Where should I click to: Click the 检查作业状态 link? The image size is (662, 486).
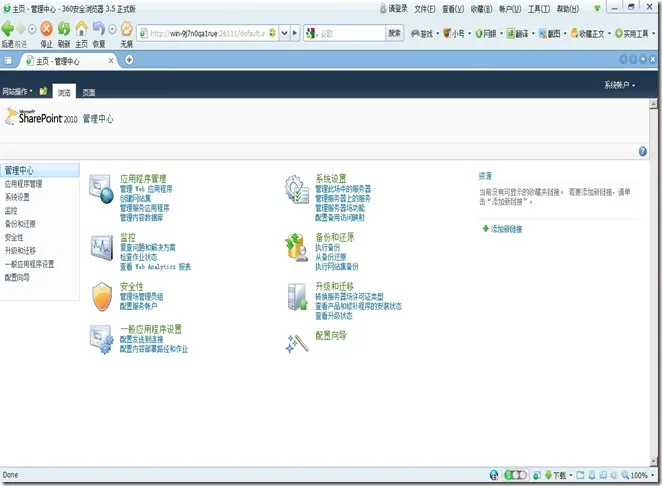tap(138, 257)
